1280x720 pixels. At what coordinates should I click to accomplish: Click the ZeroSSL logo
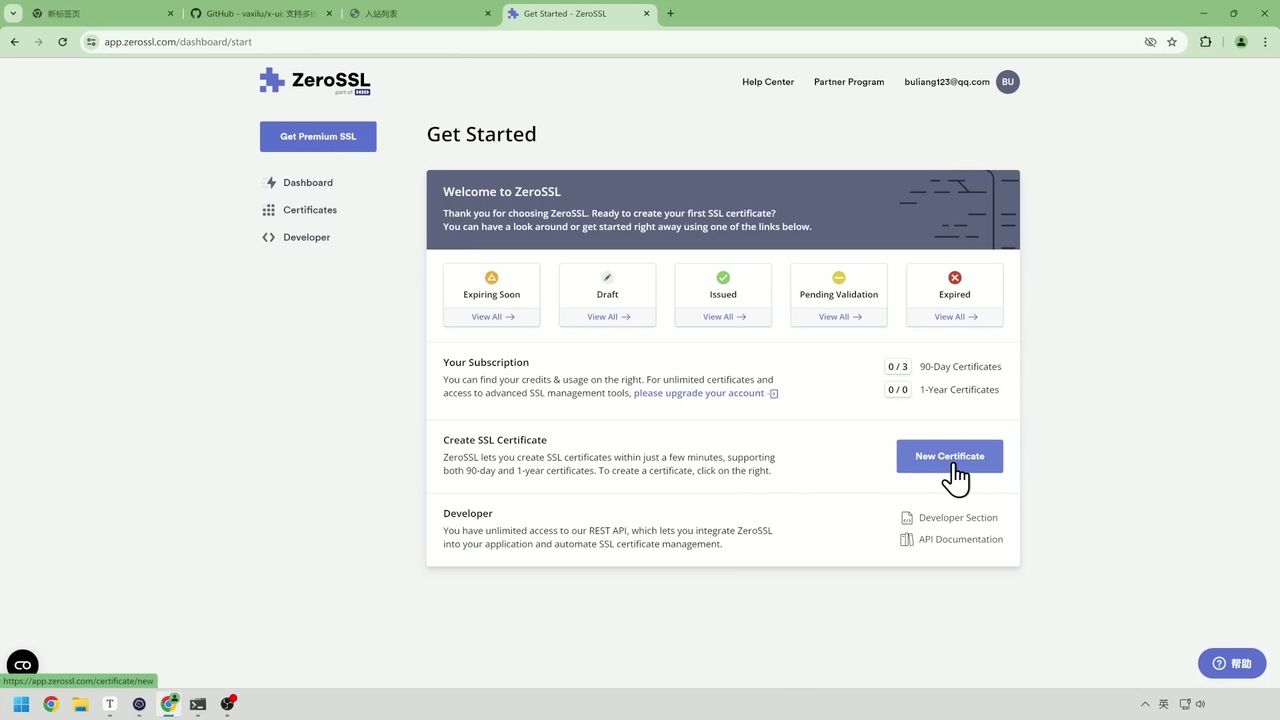[x=314, y=81]
